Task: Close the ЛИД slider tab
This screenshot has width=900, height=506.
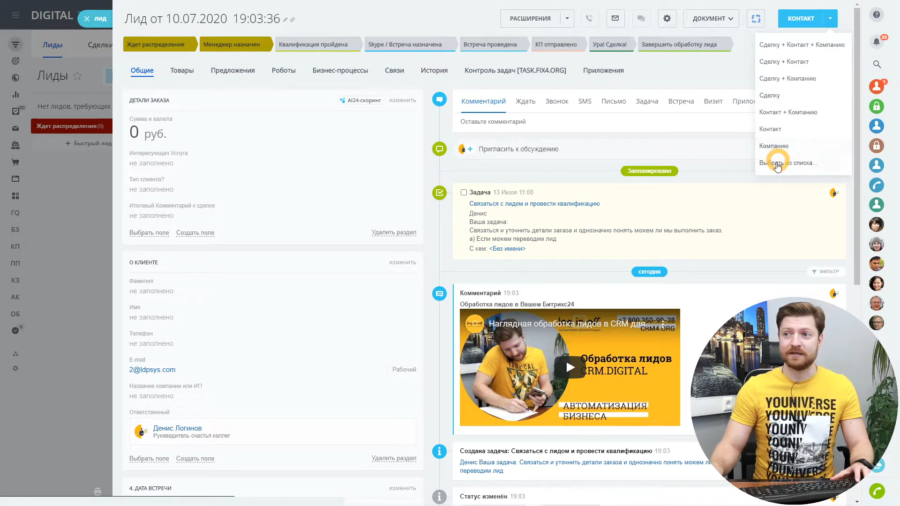Action: (87, 19)
